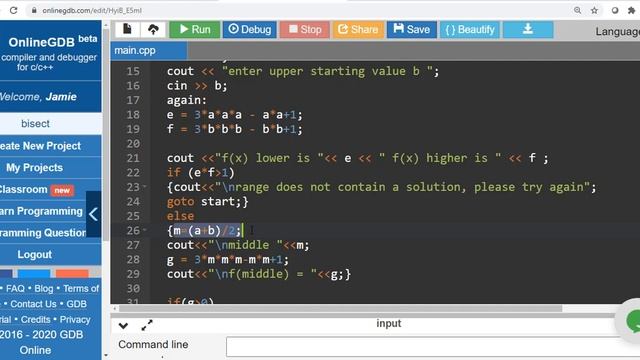Start the Debug session
Screen dimensions: 640x360
[x=249, y=29]
